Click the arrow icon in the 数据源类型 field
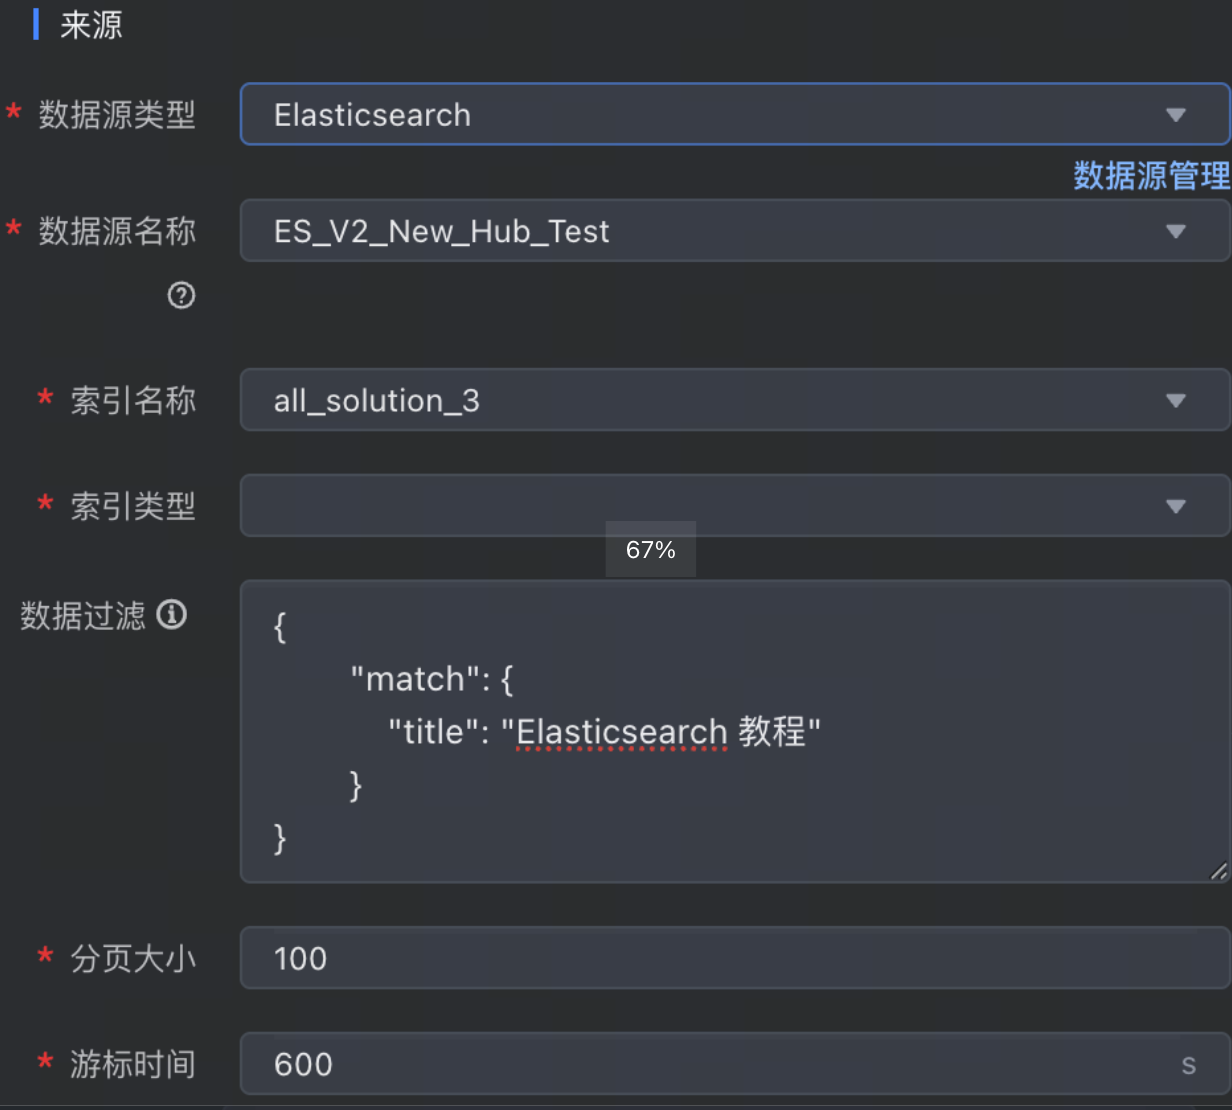This screenshot has height=1110, width=1232. click(1176, 115)
